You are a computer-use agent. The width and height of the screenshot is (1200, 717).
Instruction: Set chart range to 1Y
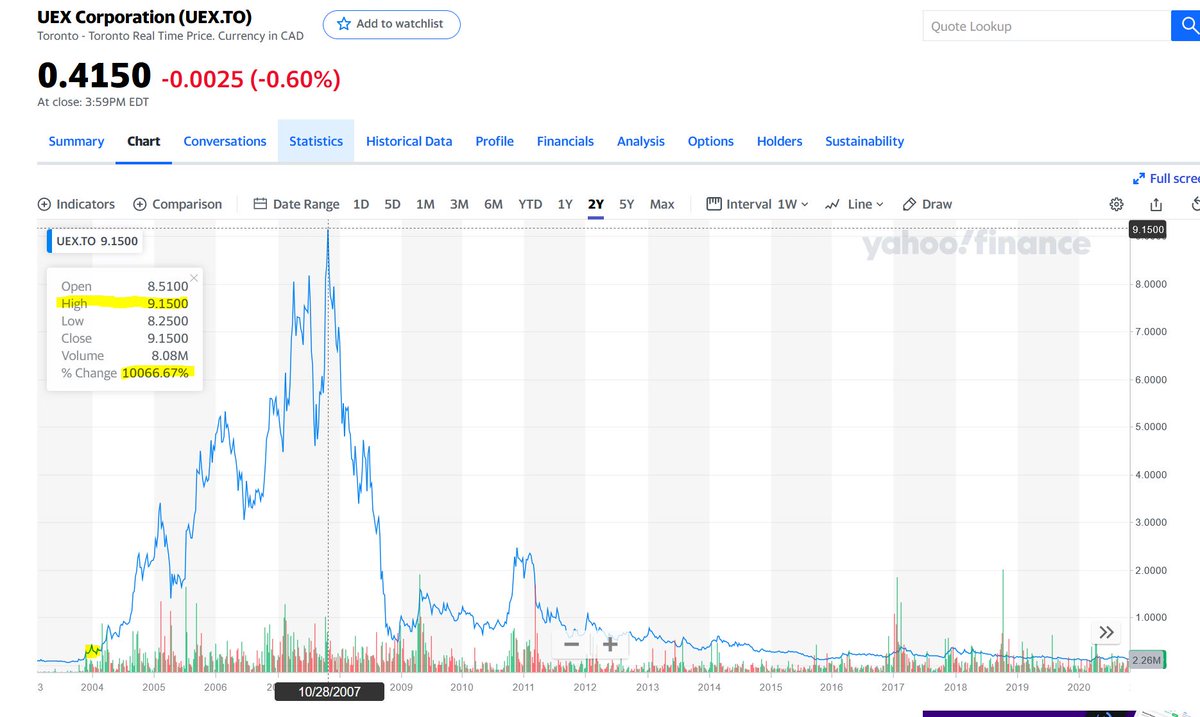tap(565, 204)
